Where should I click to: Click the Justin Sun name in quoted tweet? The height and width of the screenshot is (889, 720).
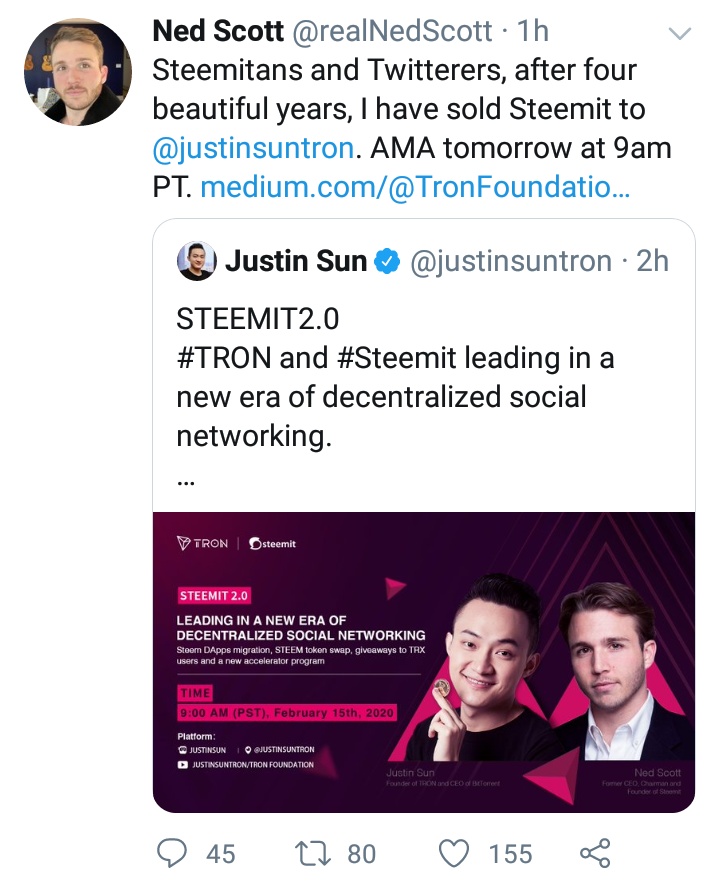point(296,262)
